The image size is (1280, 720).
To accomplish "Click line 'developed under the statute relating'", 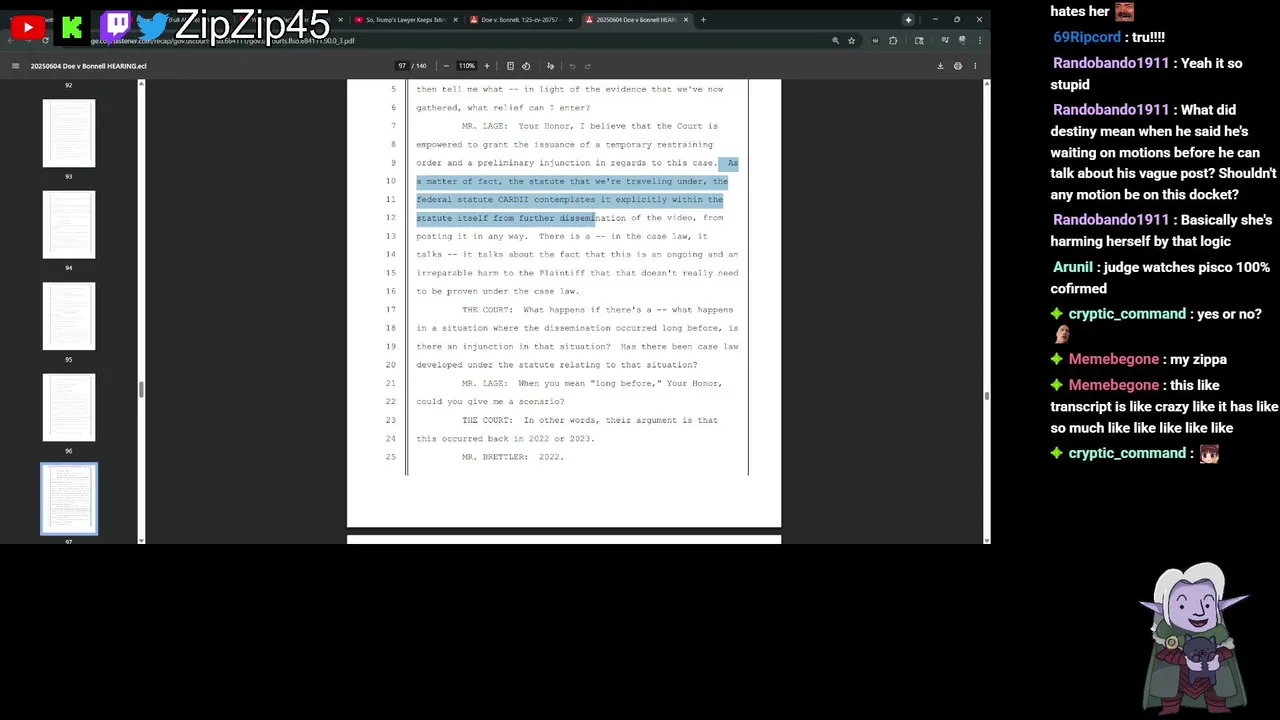I will point(557,365).
